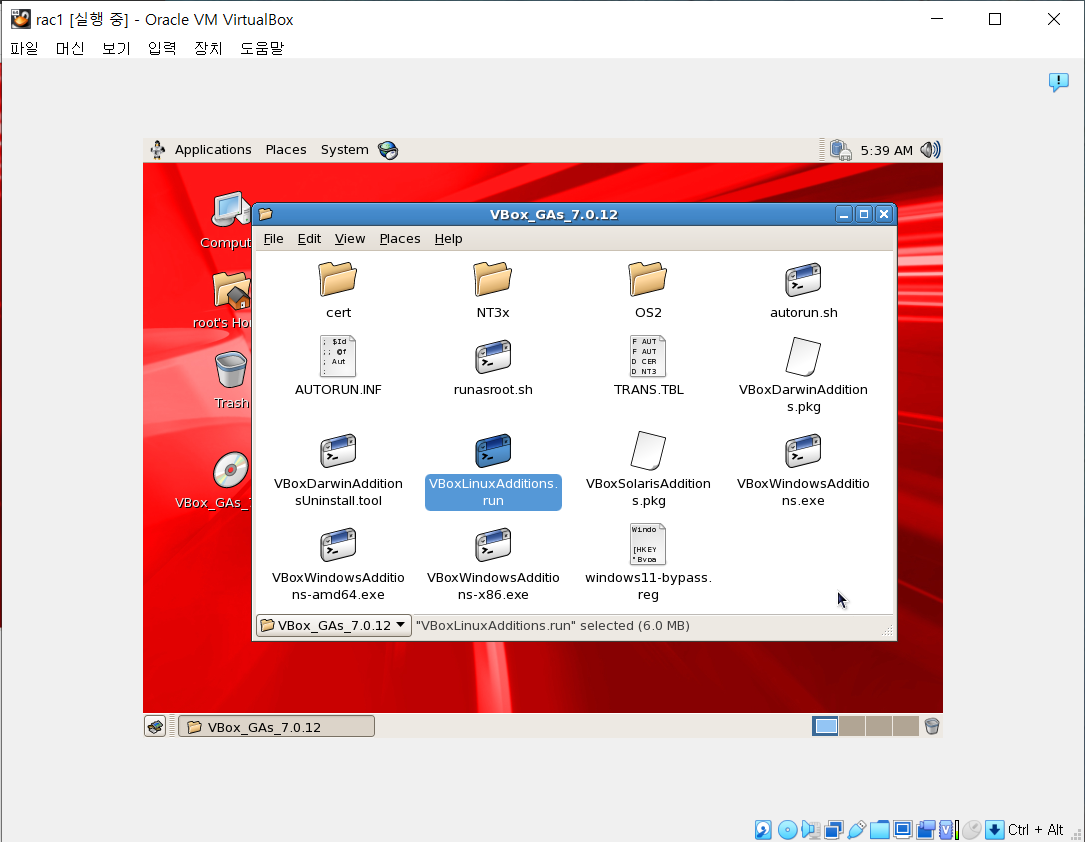Select the VBoxDarwinAdditionsUninstall.tool icon
Viewport: 1085px width, 842px height.
[338, 451]
